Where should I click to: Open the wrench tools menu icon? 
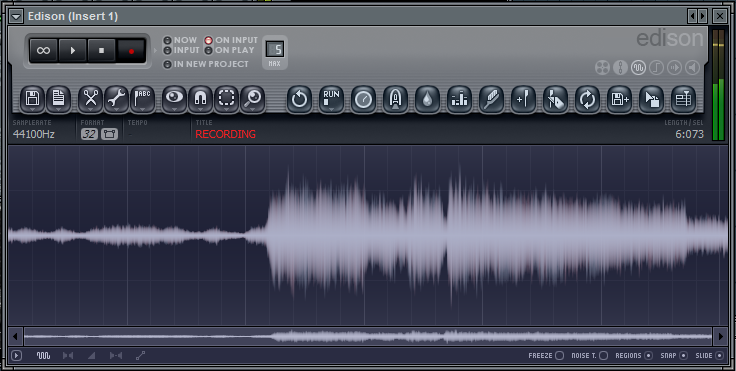click(116, 99)
